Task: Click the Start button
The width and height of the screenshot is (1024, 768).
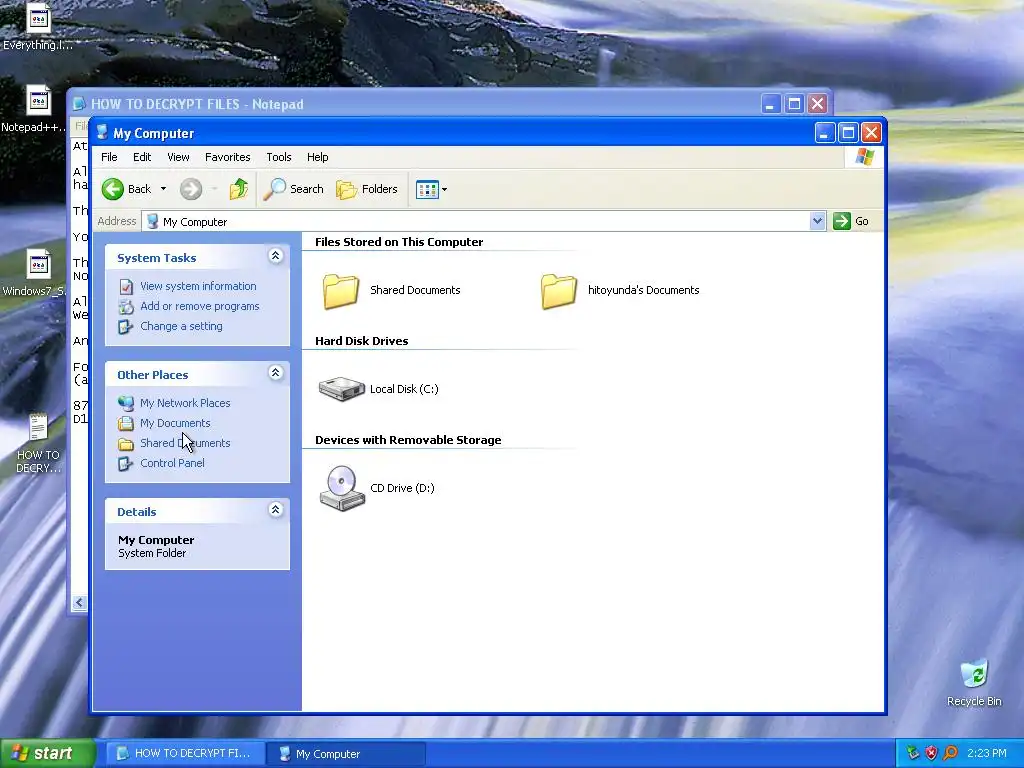Action: click(48, 753)
